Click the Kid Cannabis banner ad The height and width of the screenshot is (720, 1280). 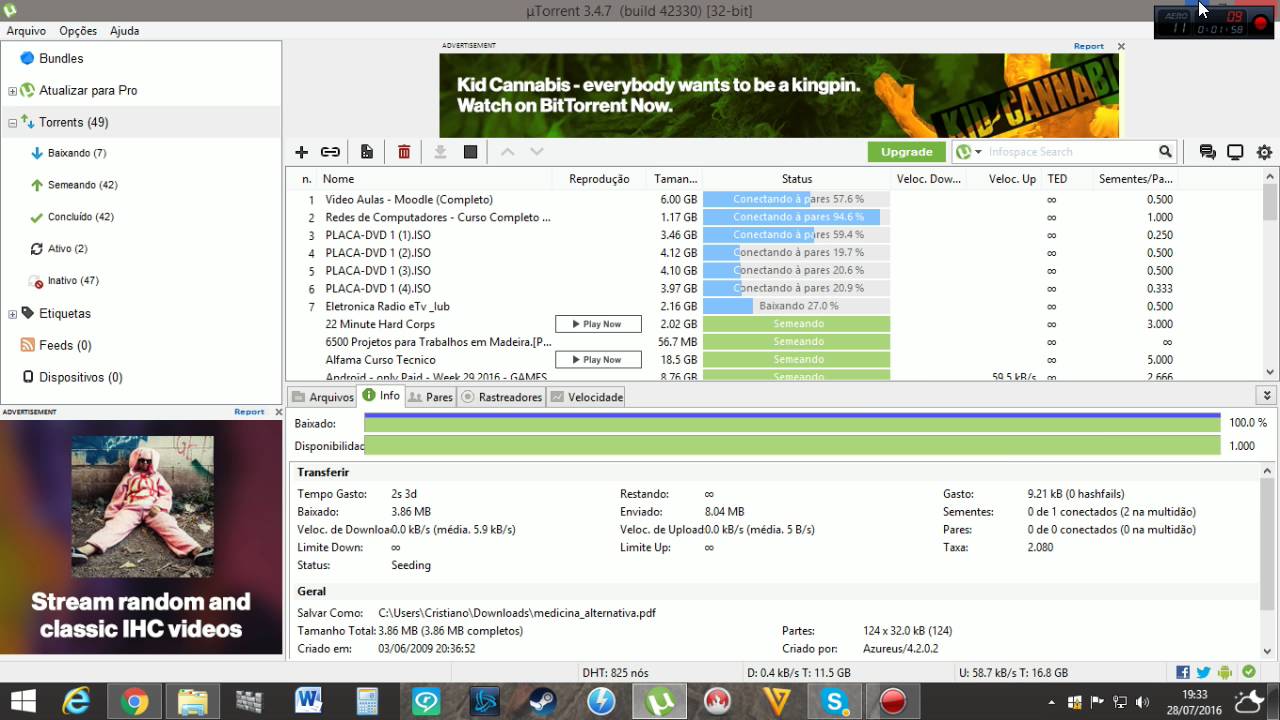pyautogui.click(x=779, y=95)
